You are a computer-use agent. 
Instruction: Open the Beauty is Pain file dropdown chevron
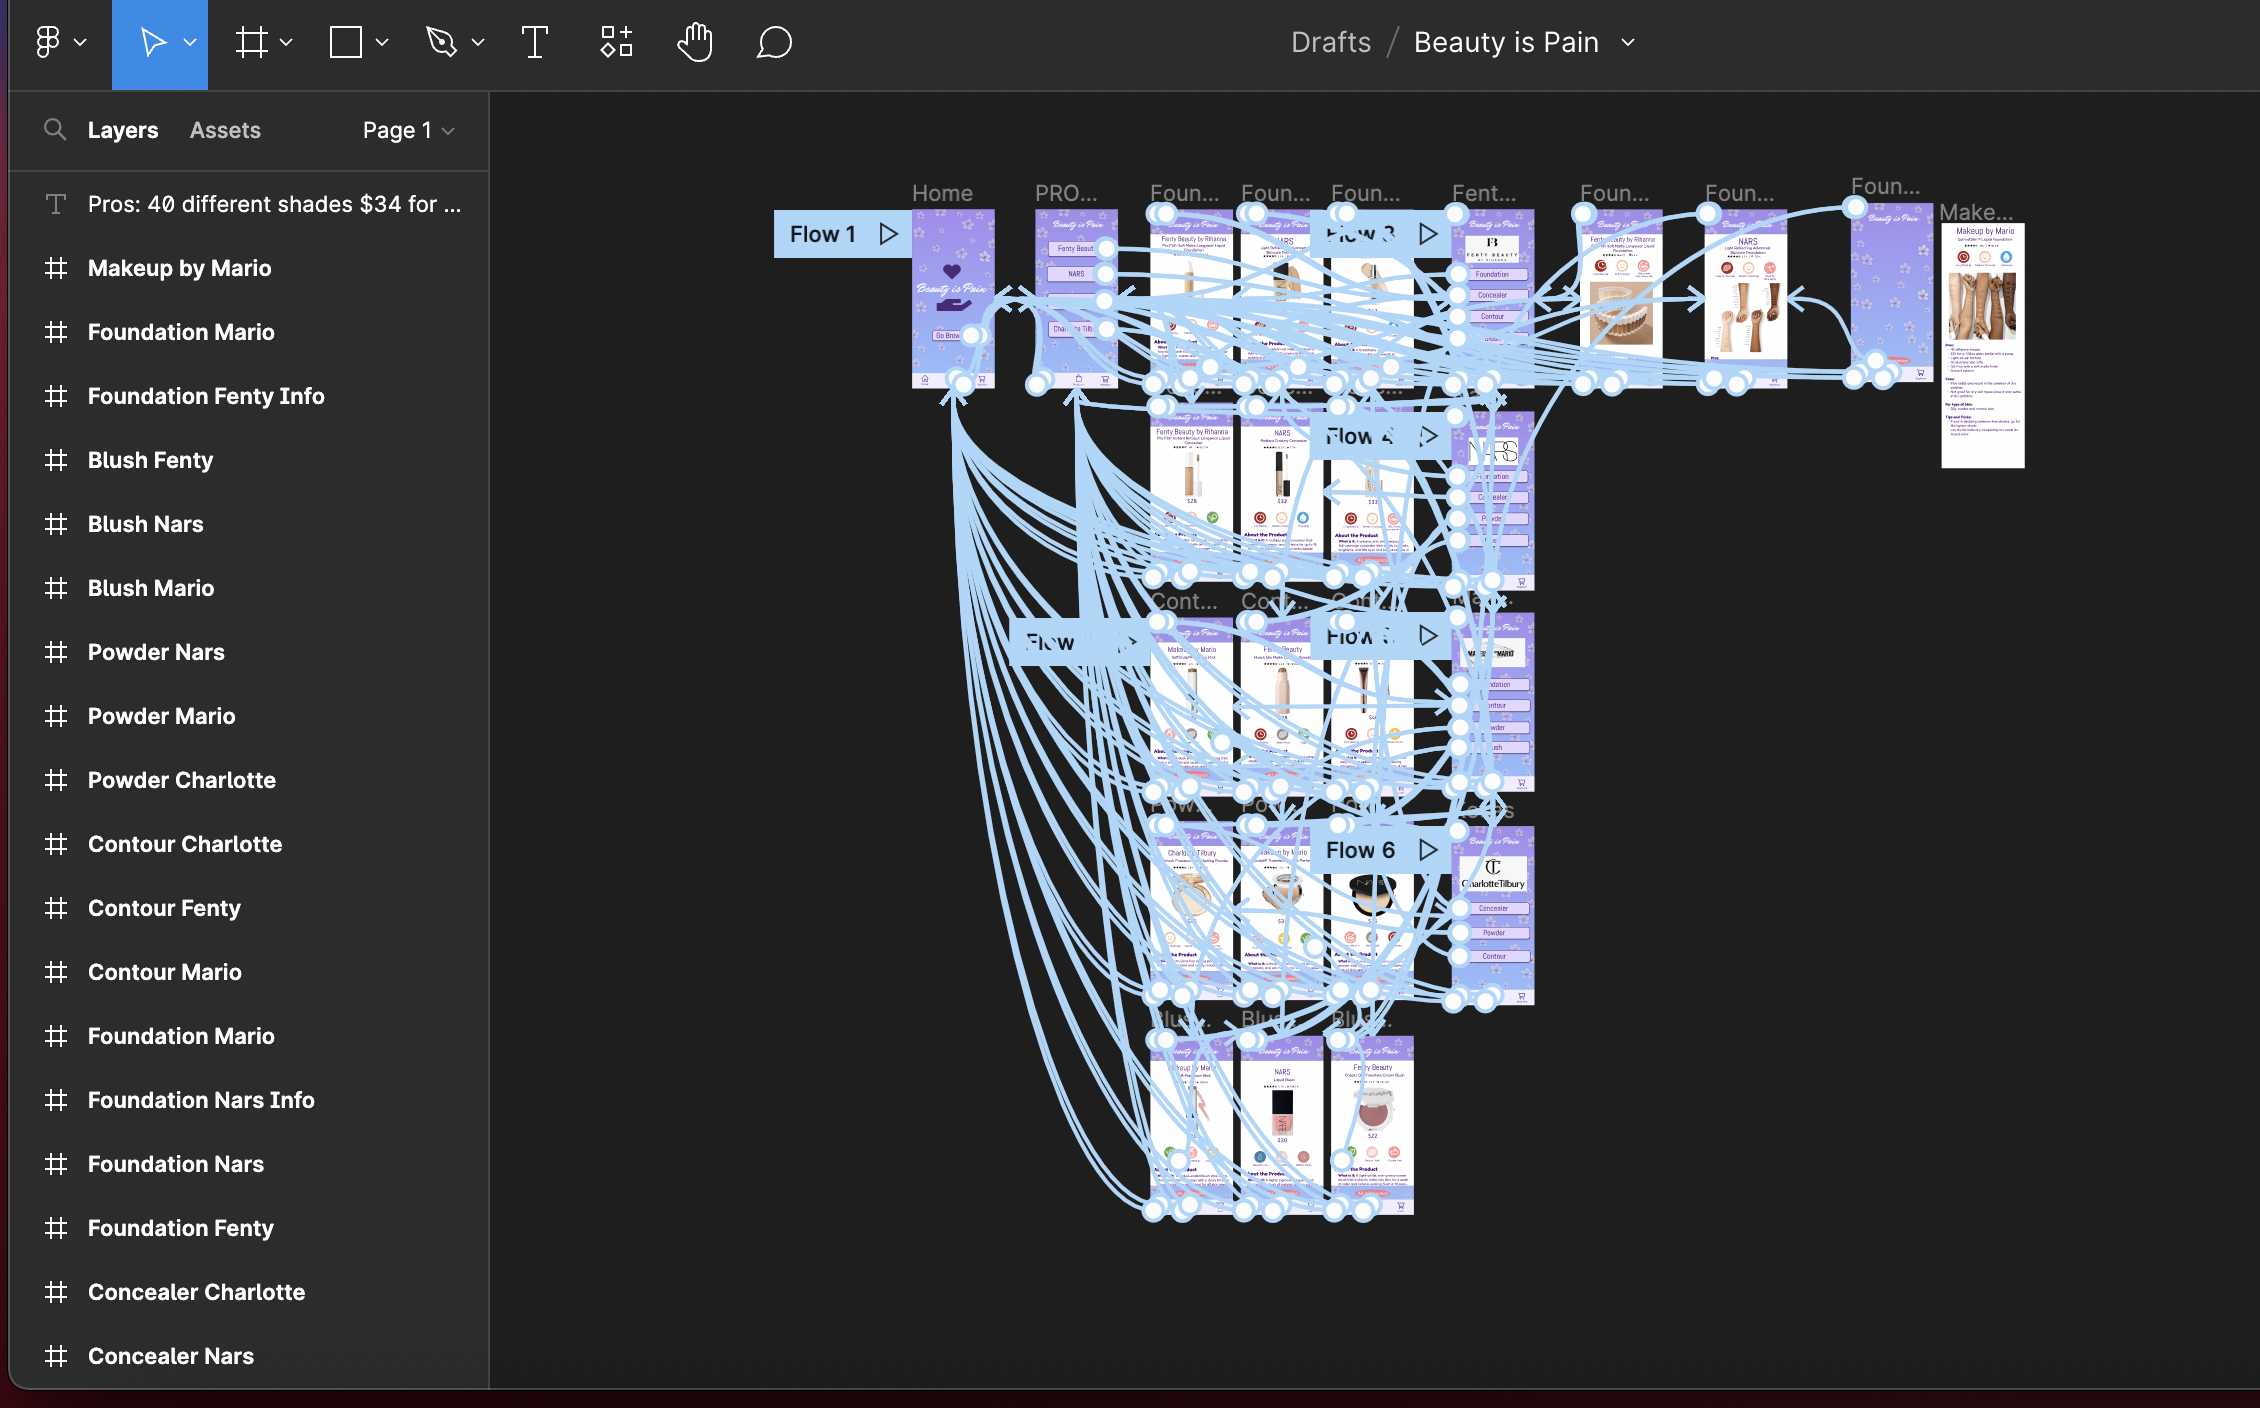click(1628, 42)
